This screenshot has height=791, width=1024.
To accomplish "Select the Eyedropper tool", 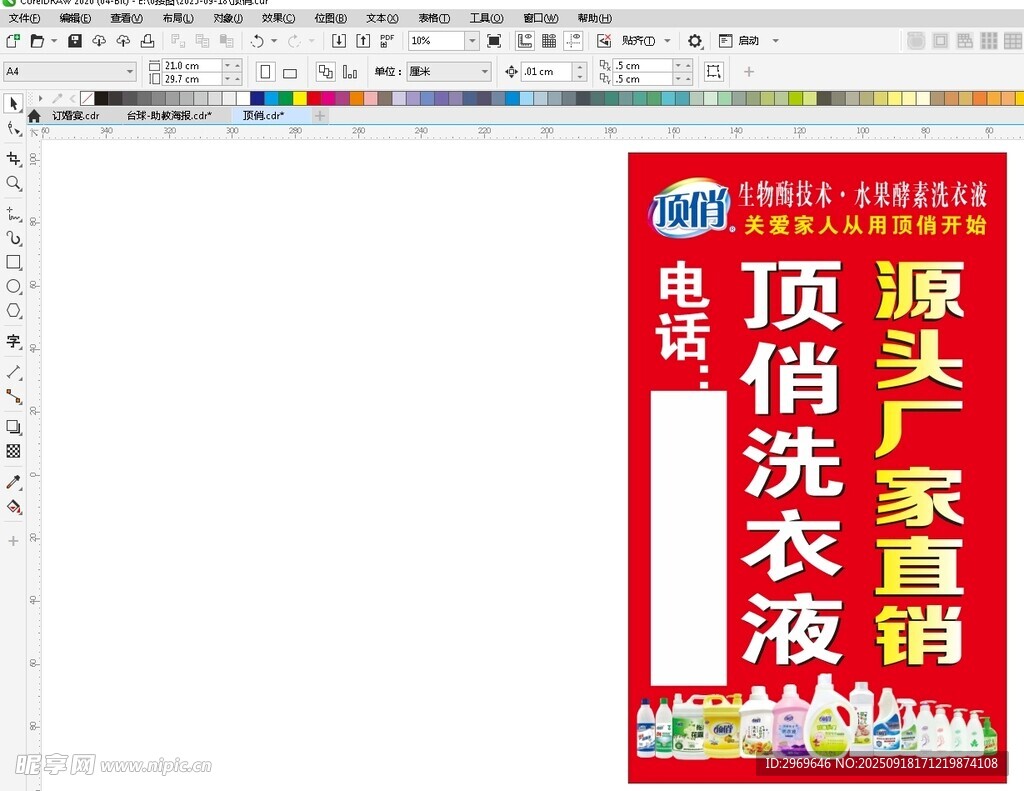I will (13, 482).
